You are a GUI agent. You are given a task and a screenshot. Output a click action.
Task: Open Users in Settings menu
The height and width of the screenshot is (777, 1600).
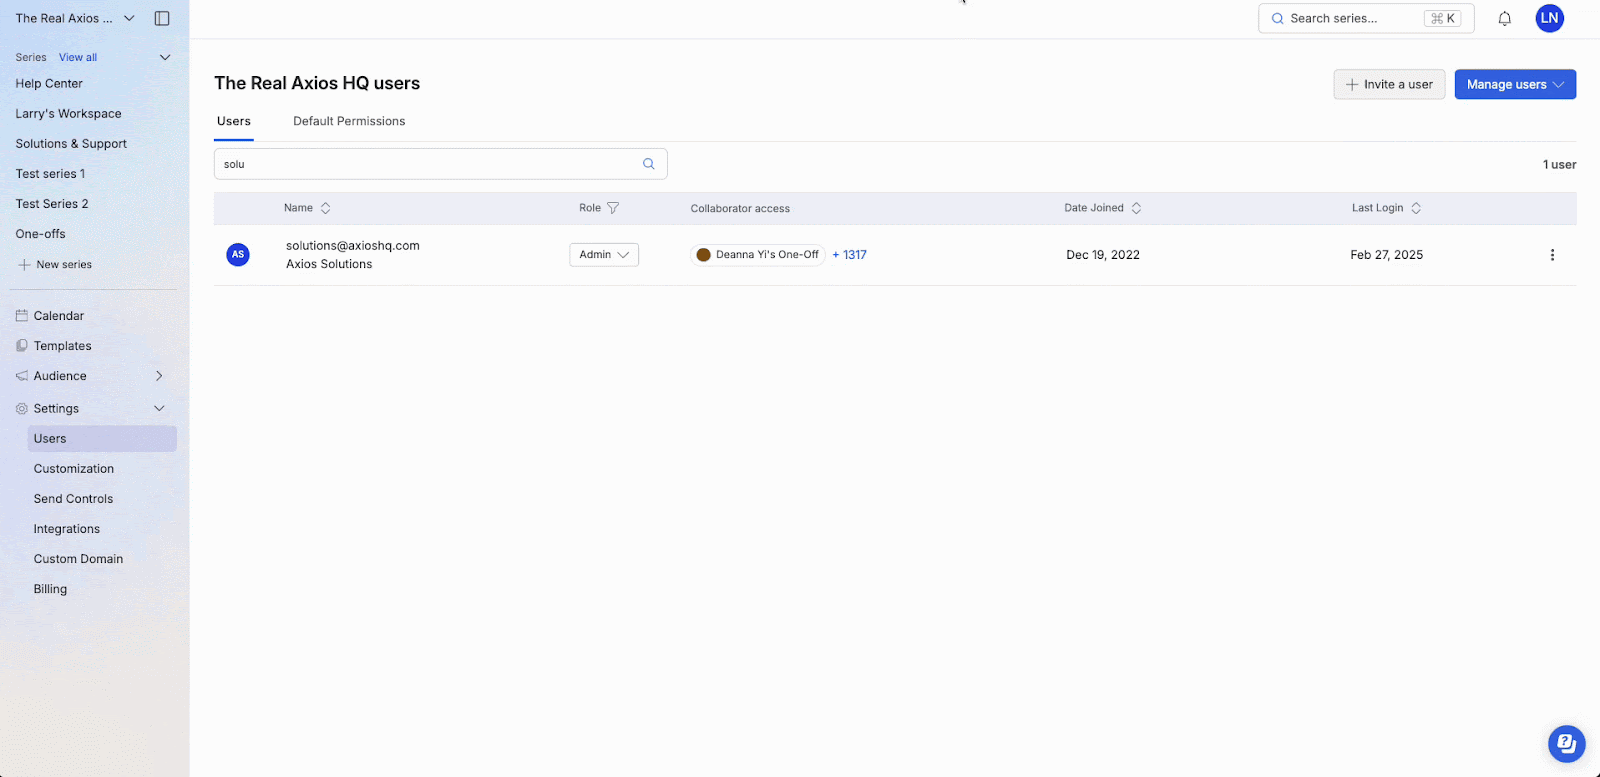[102, 438]
